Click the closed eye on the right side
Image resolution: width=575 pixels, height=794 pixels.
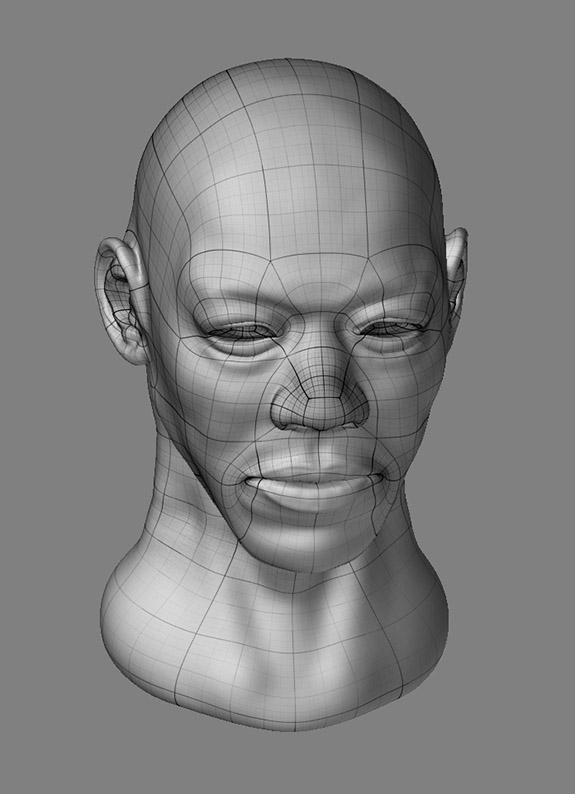[x=392, y=329]
